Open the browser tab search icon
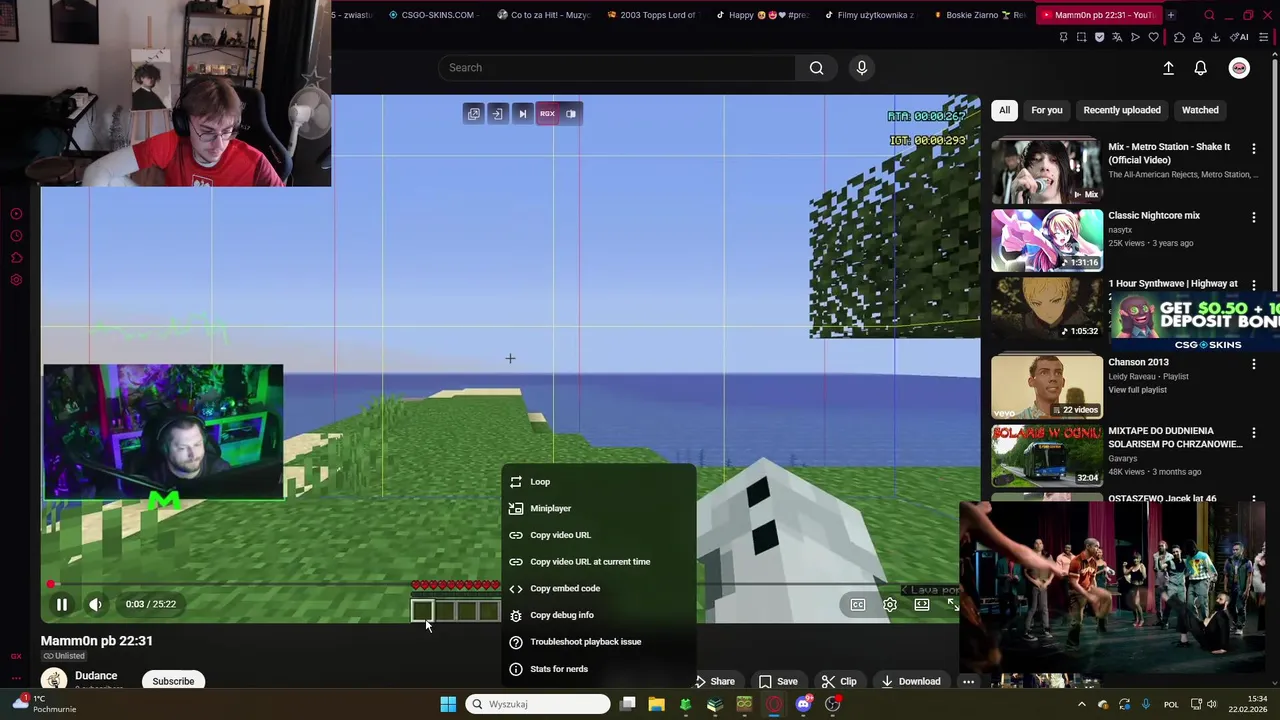The width and height of the screenshot is (1280, 720). [1209, 15]
